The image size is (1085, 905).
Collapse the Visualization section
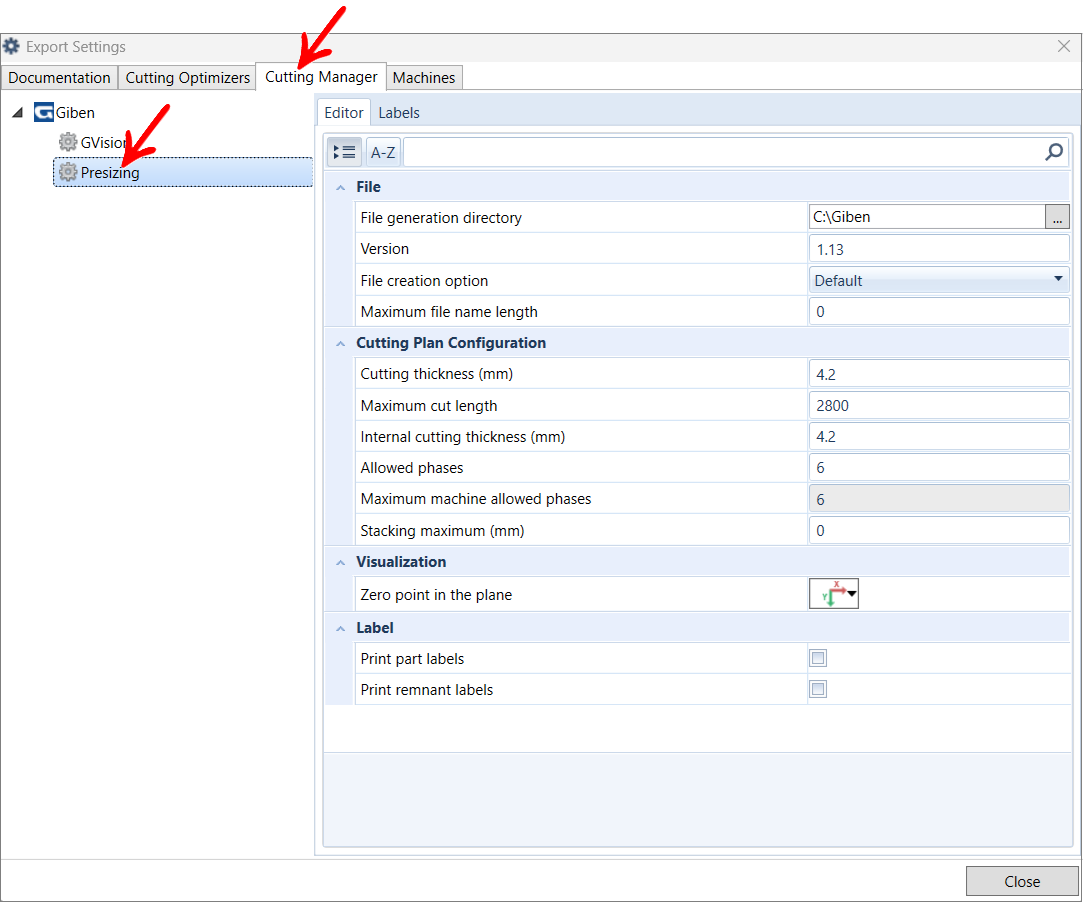pos(340,563)
